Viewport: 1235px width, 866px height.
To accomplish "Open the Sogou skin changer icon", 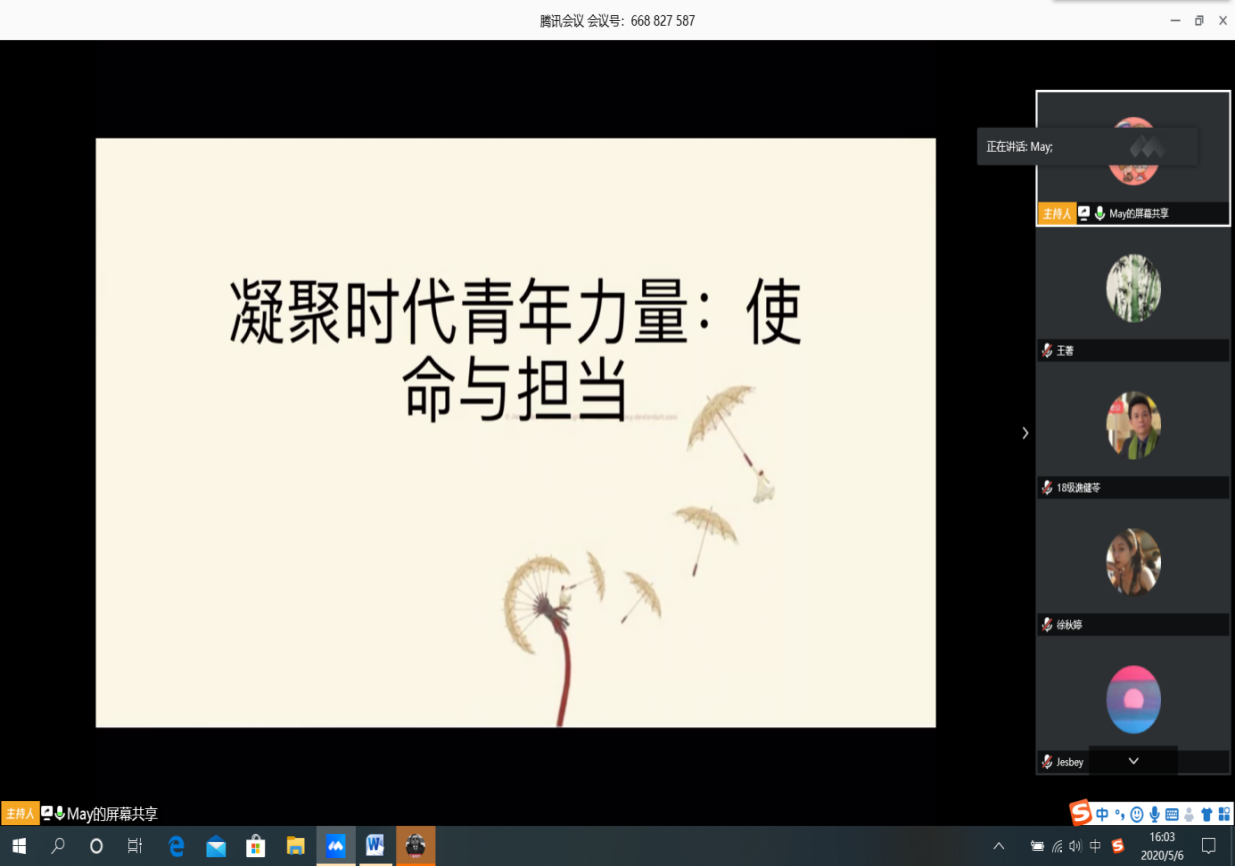I will pyautogui.click(x=1206, y=813).
